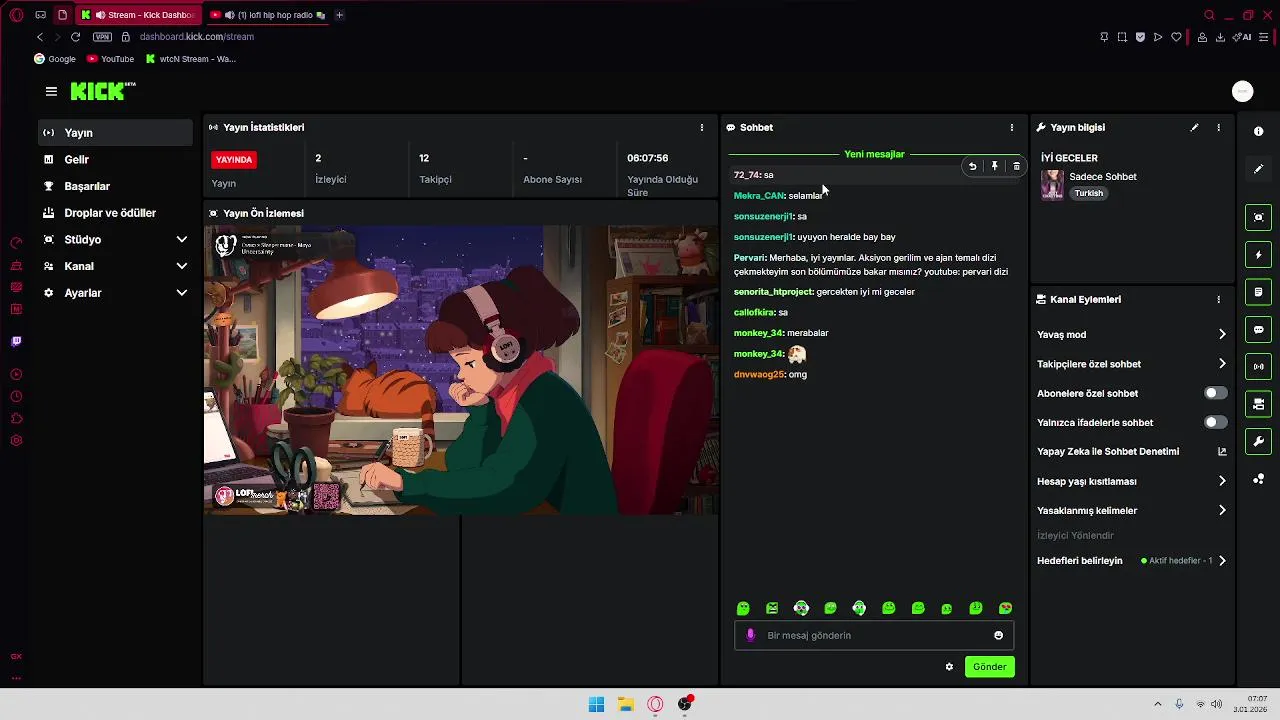Open Takipçilere özel sohbet chevron
This screenshot has width=1280, height=720.
tap(1221, 364)
